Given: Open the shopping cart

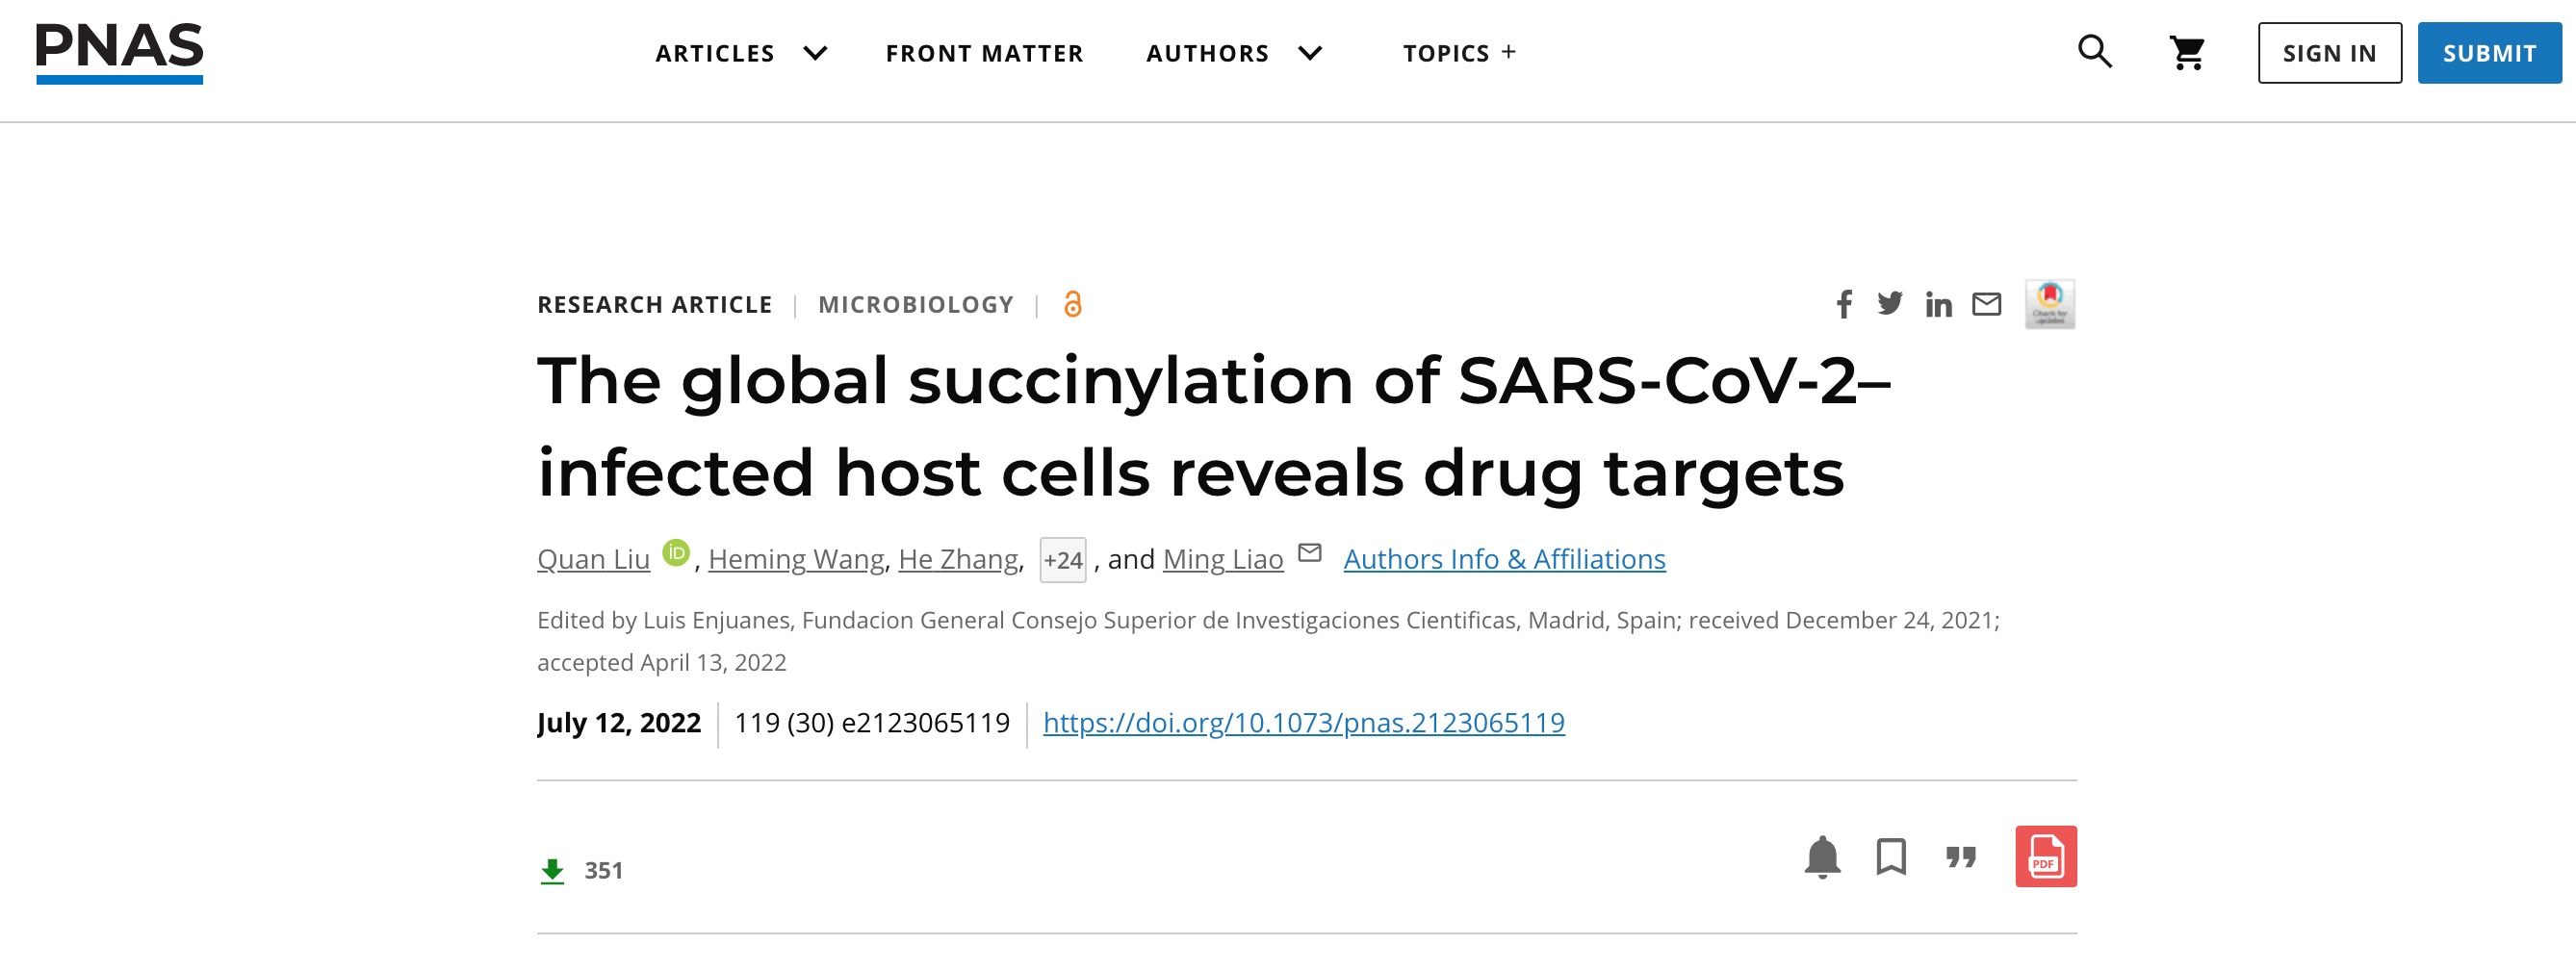Looking at the screenshot, I should coord(2187,53).
